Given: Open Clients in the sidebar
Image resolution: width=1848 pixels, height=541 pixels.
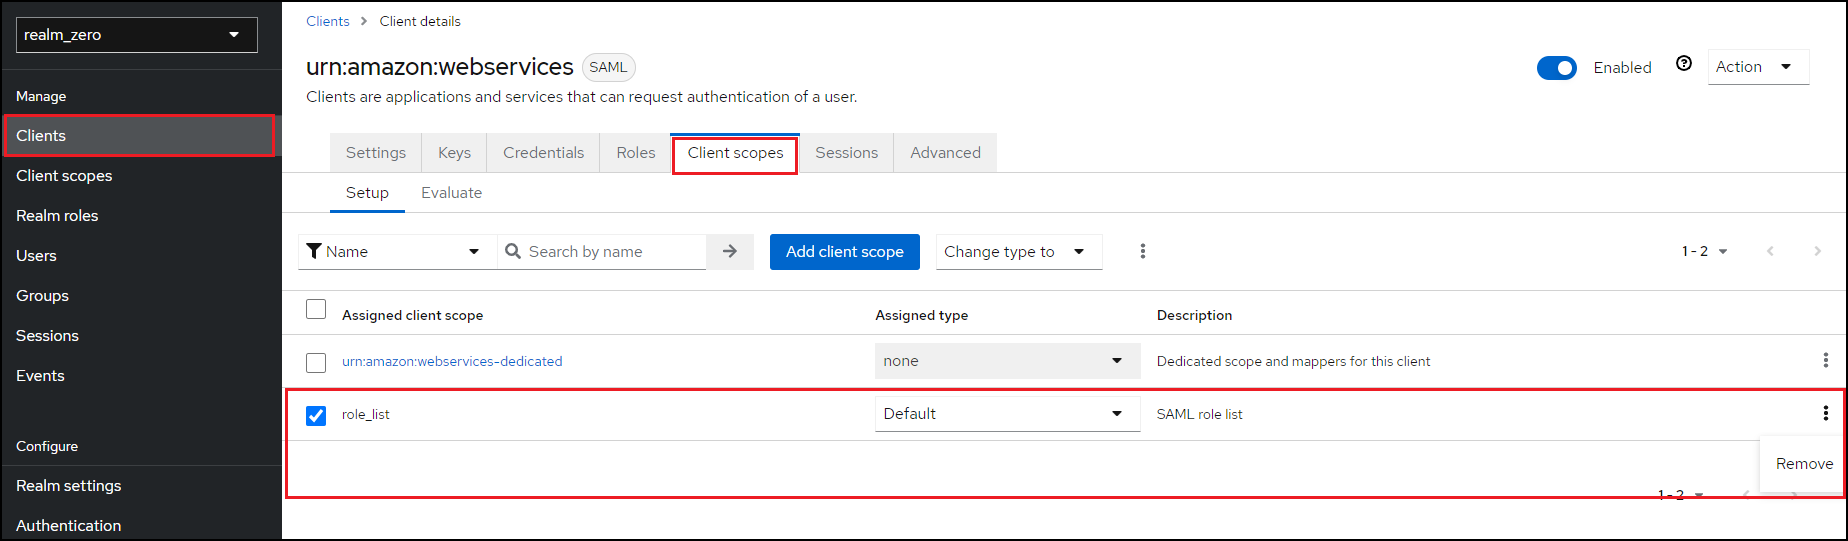Looking at the screenshot, I should pyautogui.click(x=139, y=135).
